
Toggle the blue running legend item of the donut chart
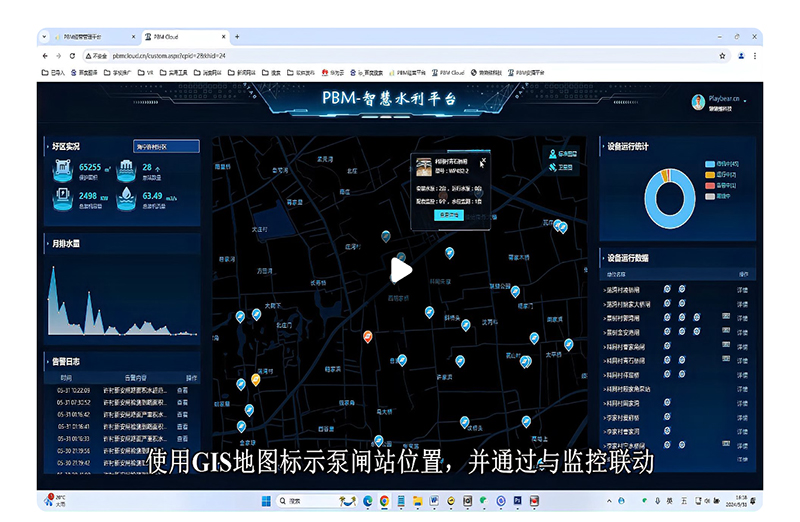(721, 164)
